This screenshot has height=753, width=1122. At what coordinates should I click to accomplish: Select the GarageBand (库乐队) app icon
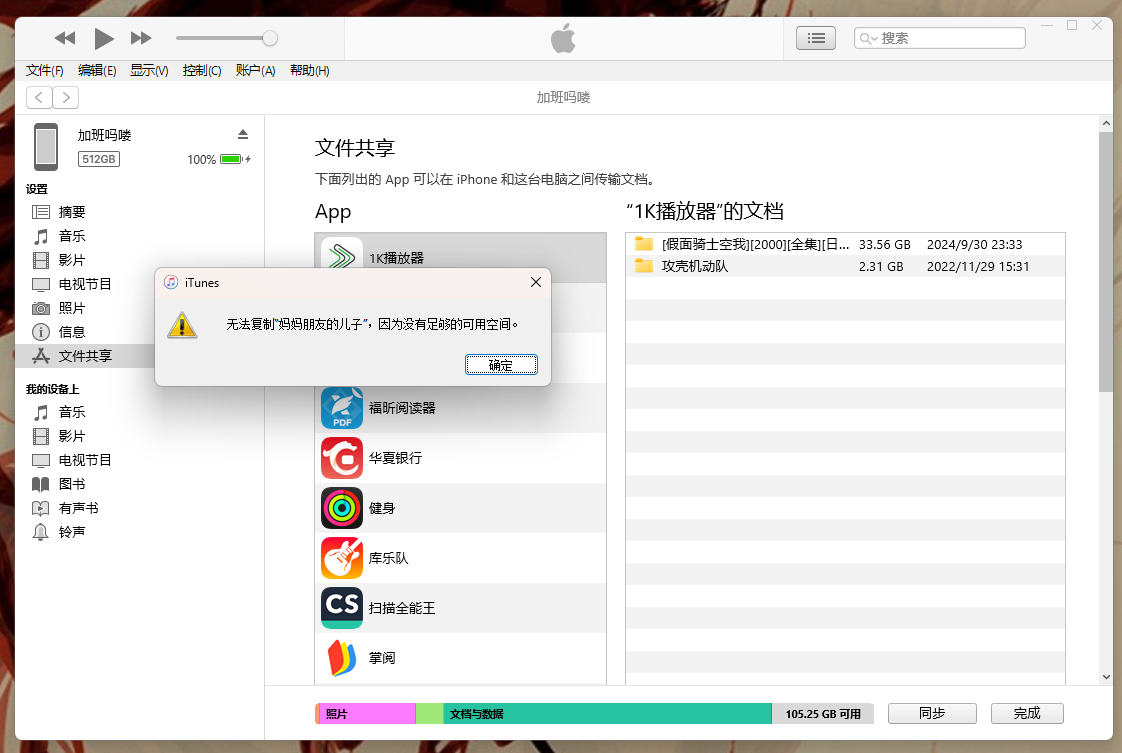[342, 558]
